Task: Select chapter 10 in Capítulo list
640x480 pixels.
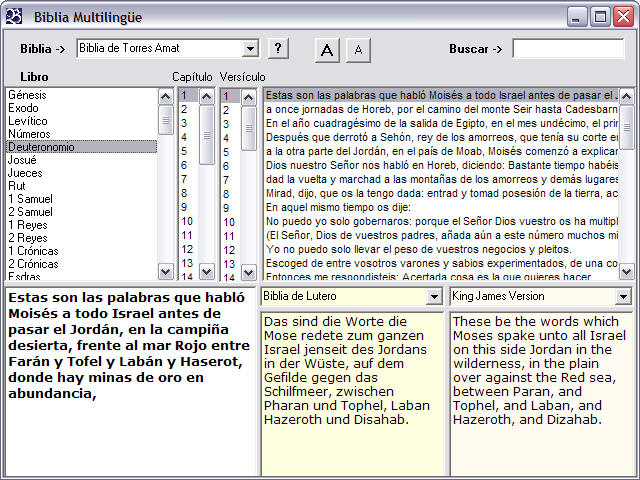Action: (x=189, y=221)
